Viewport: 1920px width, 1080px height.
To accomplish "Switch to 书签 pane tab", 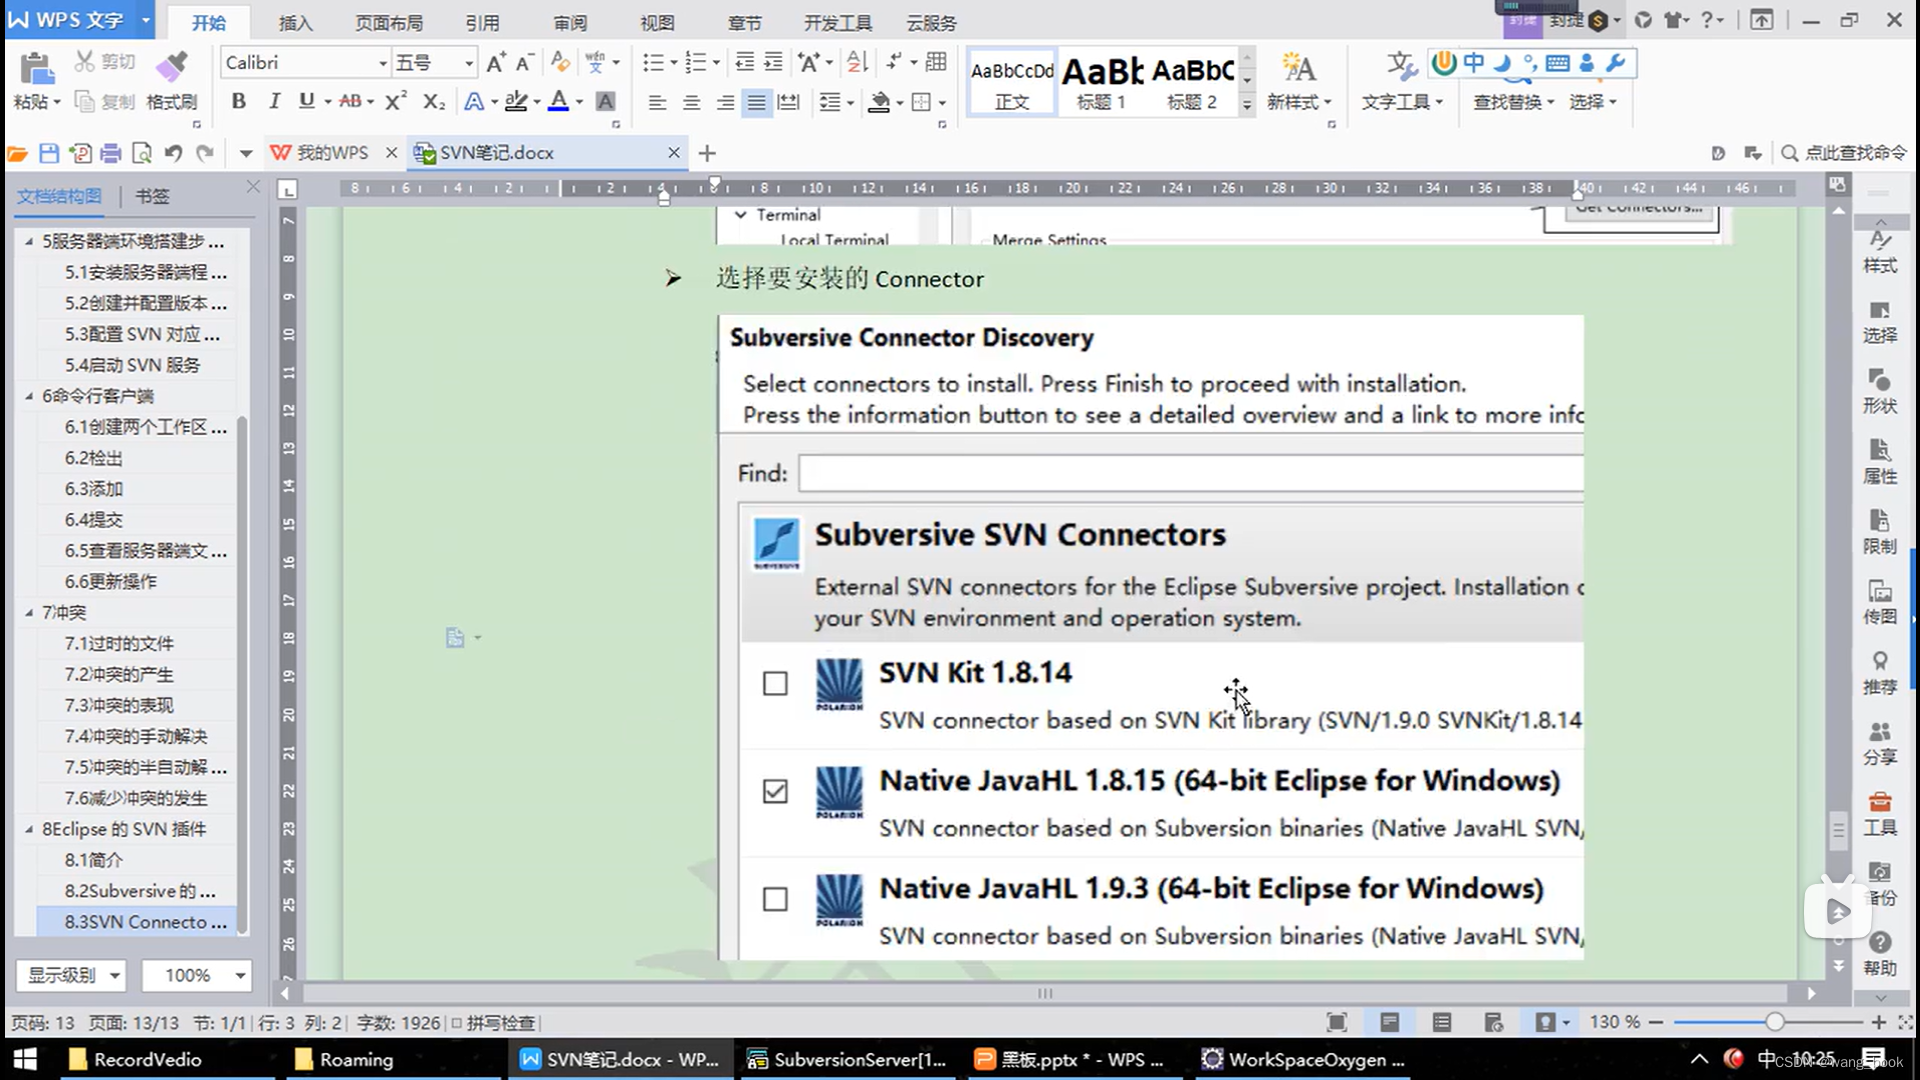I will (152, 196).
